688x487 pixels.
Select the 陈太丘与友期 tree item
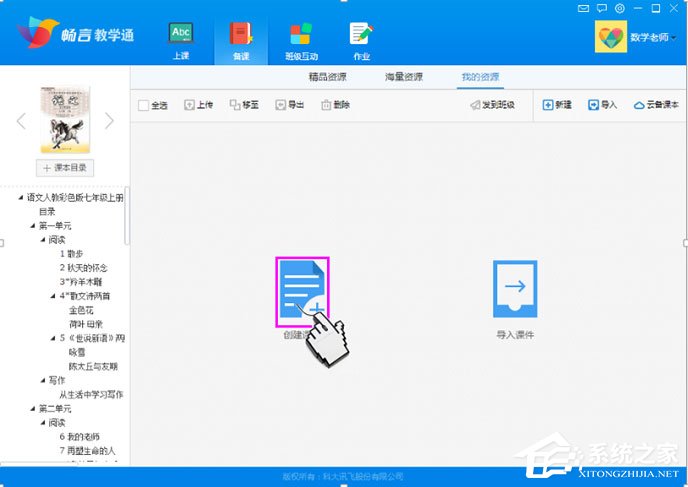click(x=93, y=366)
